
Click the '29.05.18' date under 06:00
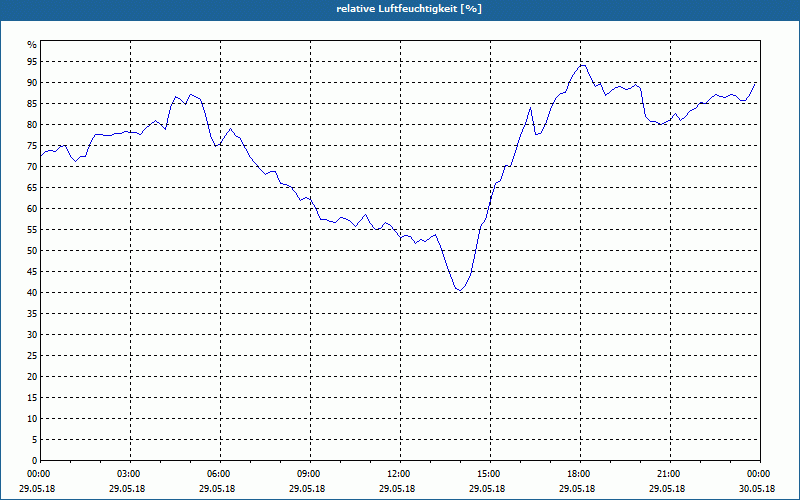[217, 489]
